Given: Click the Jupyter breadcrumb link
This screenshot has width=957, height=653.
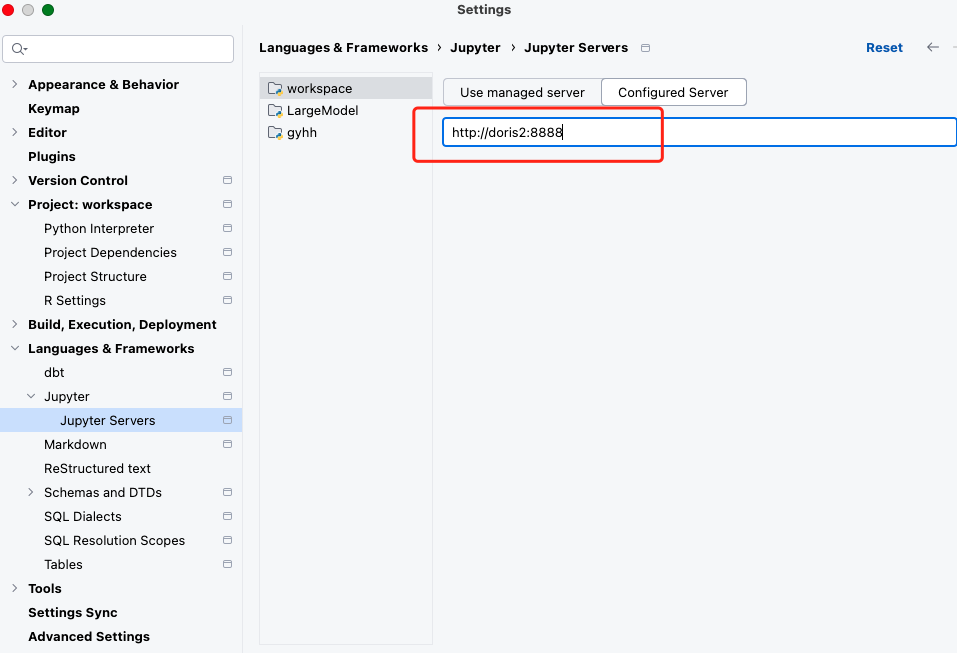Looking at the screenshot, I should (475, 48).
